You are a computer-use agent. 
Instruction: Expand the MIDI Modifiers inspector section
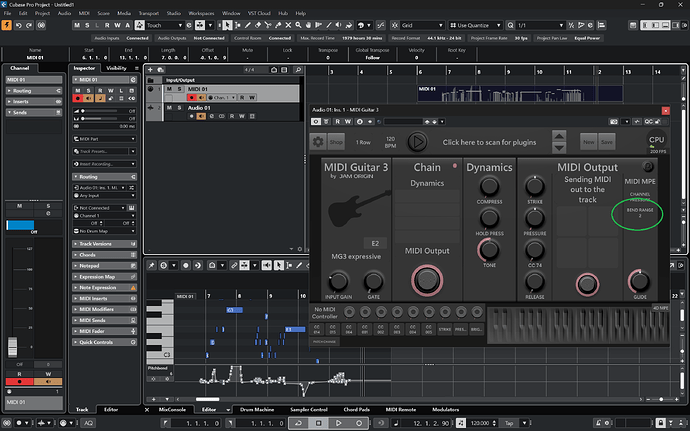click(x=105, y=309)
